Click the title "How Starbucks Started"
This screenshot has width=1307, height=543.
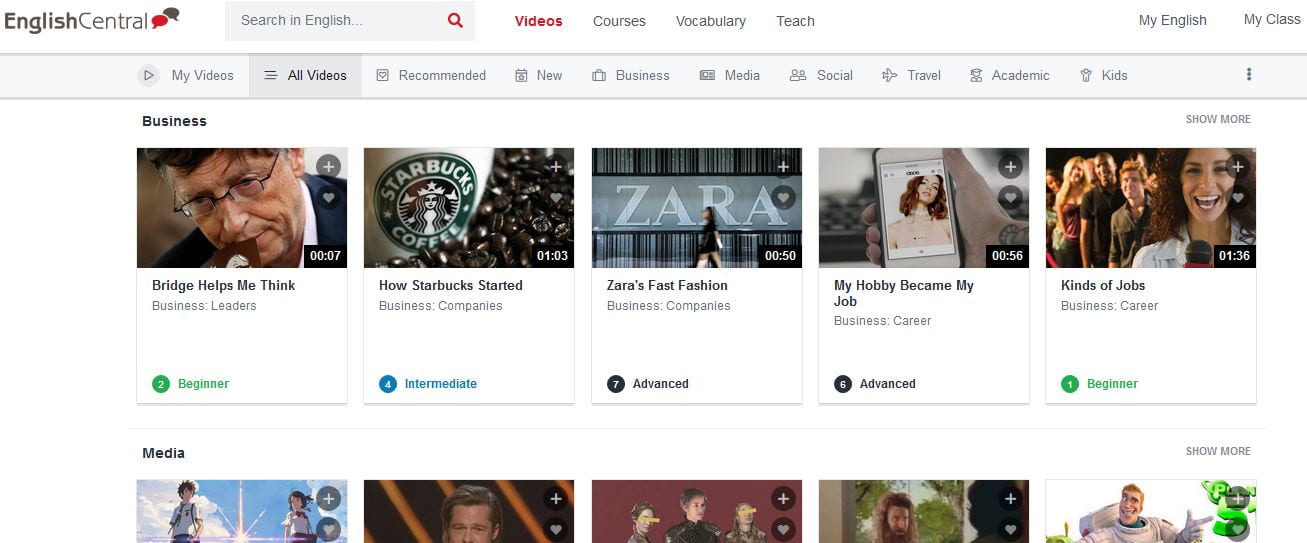tap(451, 285)
